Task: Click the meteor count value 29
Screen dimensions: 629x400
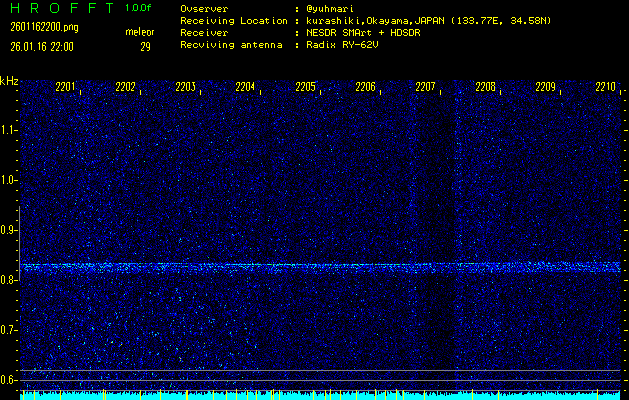Action: 145,45
